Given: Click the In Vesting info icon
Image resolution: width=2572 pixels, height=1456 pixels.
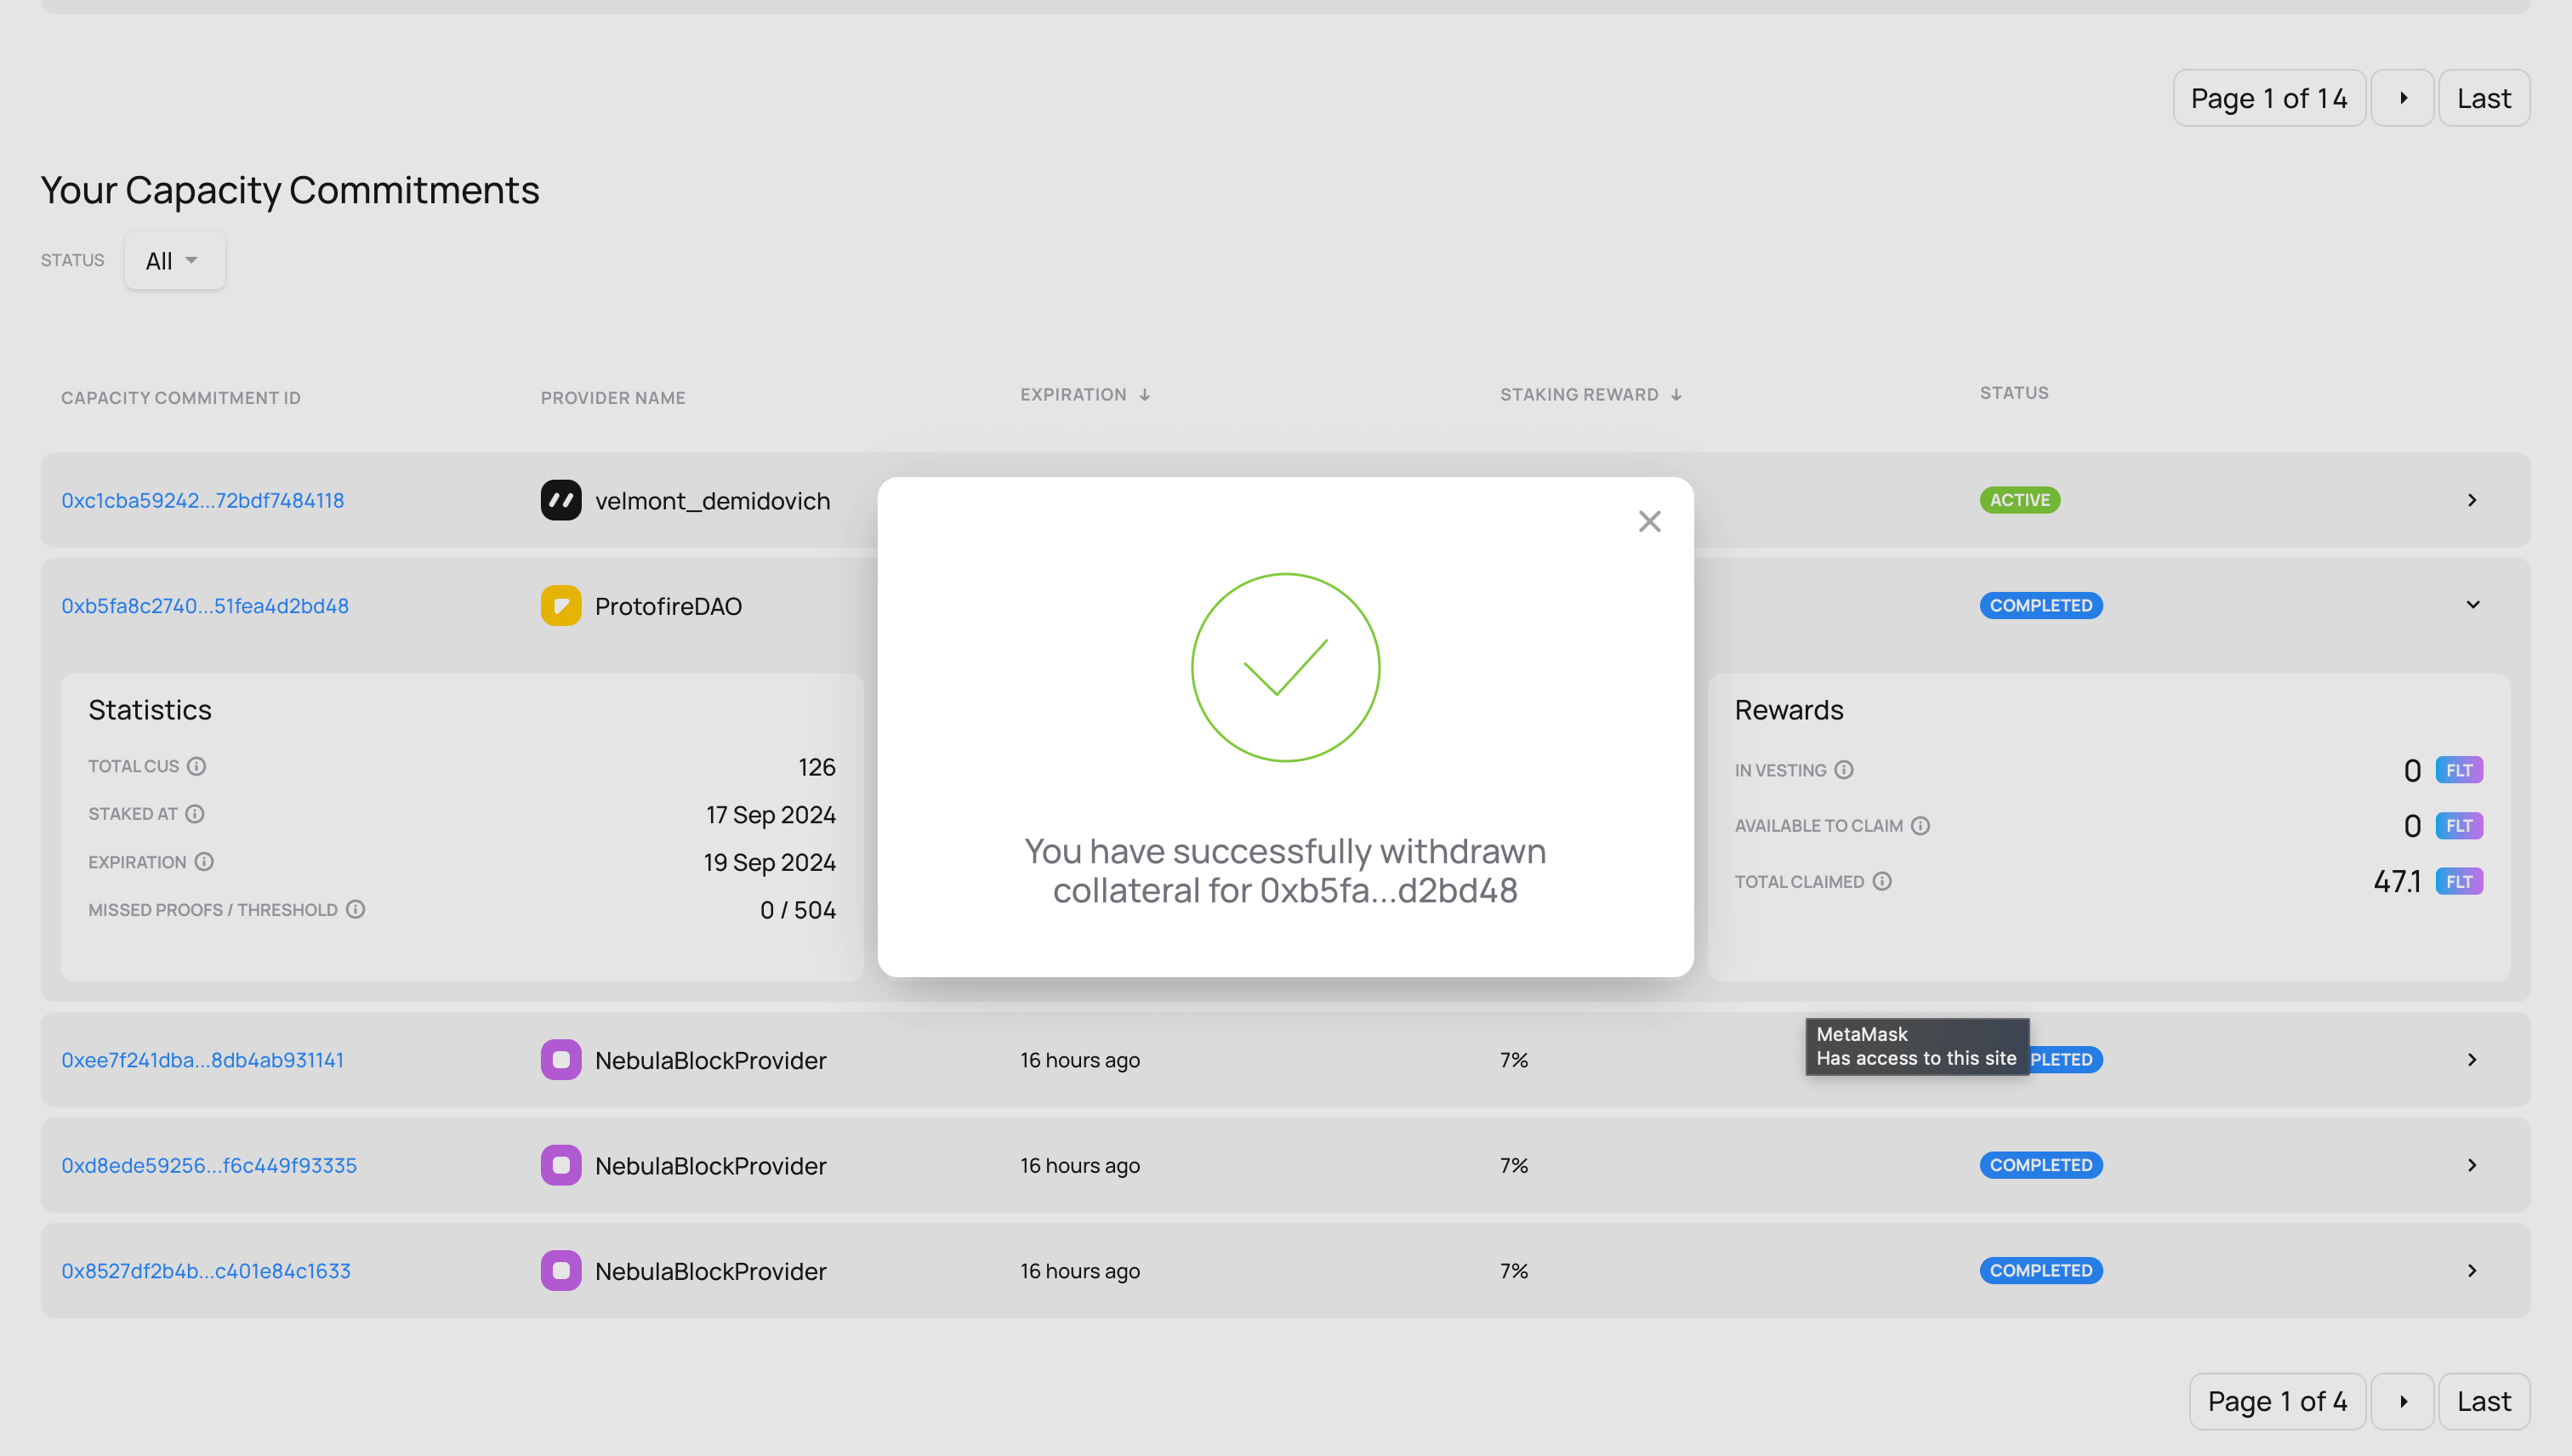Looking at the screenshot, I should (1843, 770).
